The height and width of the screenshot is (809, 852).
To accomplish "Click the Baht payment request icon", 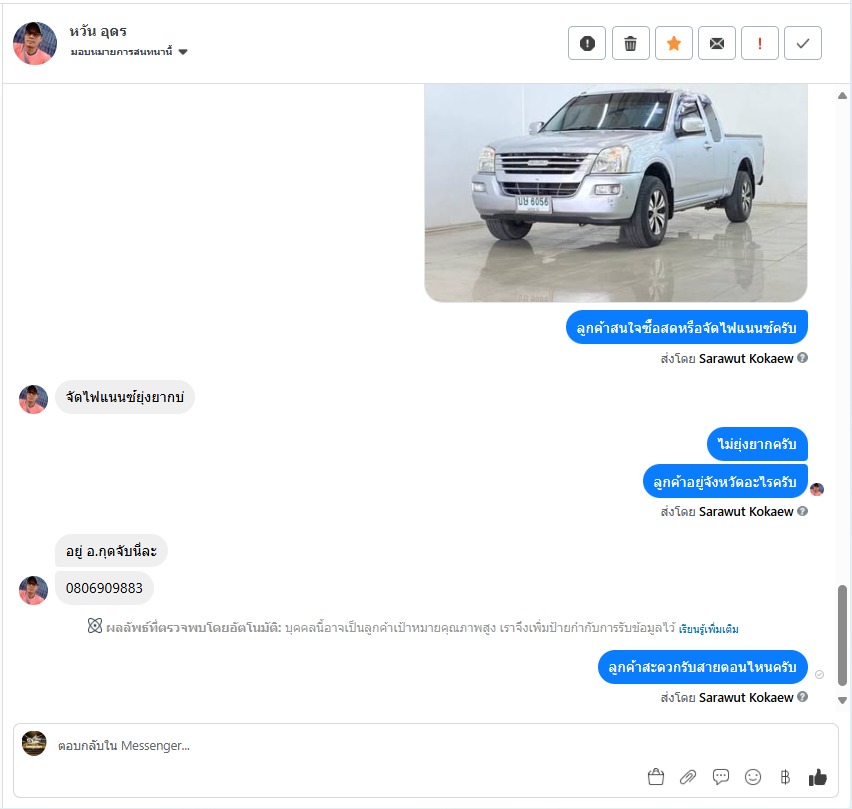I will tap(785, 777).
